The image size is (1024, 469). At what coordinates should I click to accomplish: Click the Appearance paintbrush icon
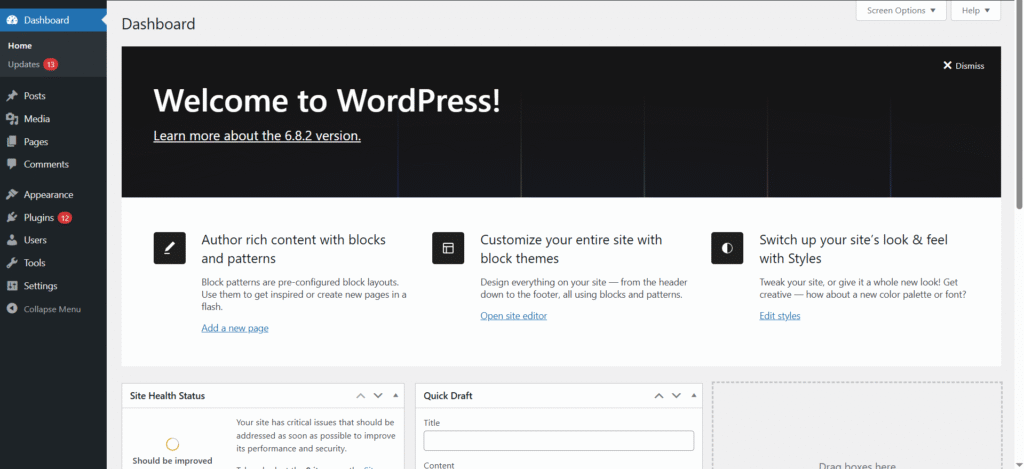point(12,195)
